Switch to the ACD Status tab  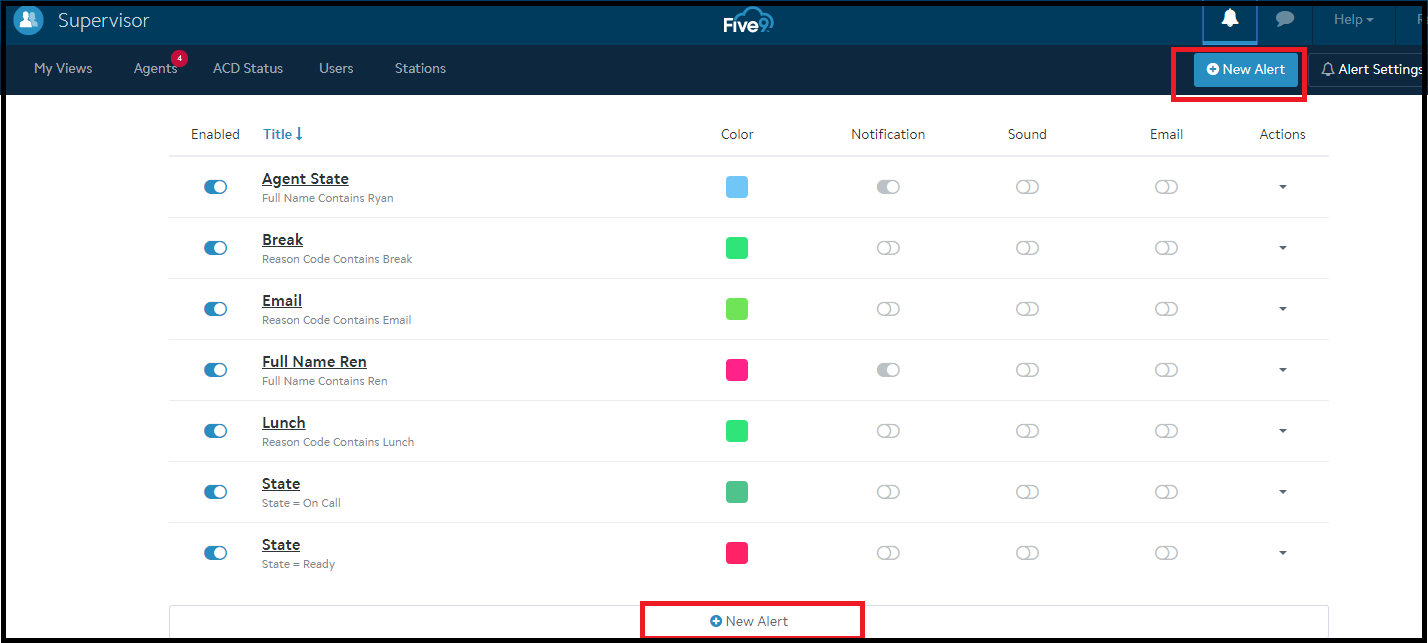tap(247, 68)
